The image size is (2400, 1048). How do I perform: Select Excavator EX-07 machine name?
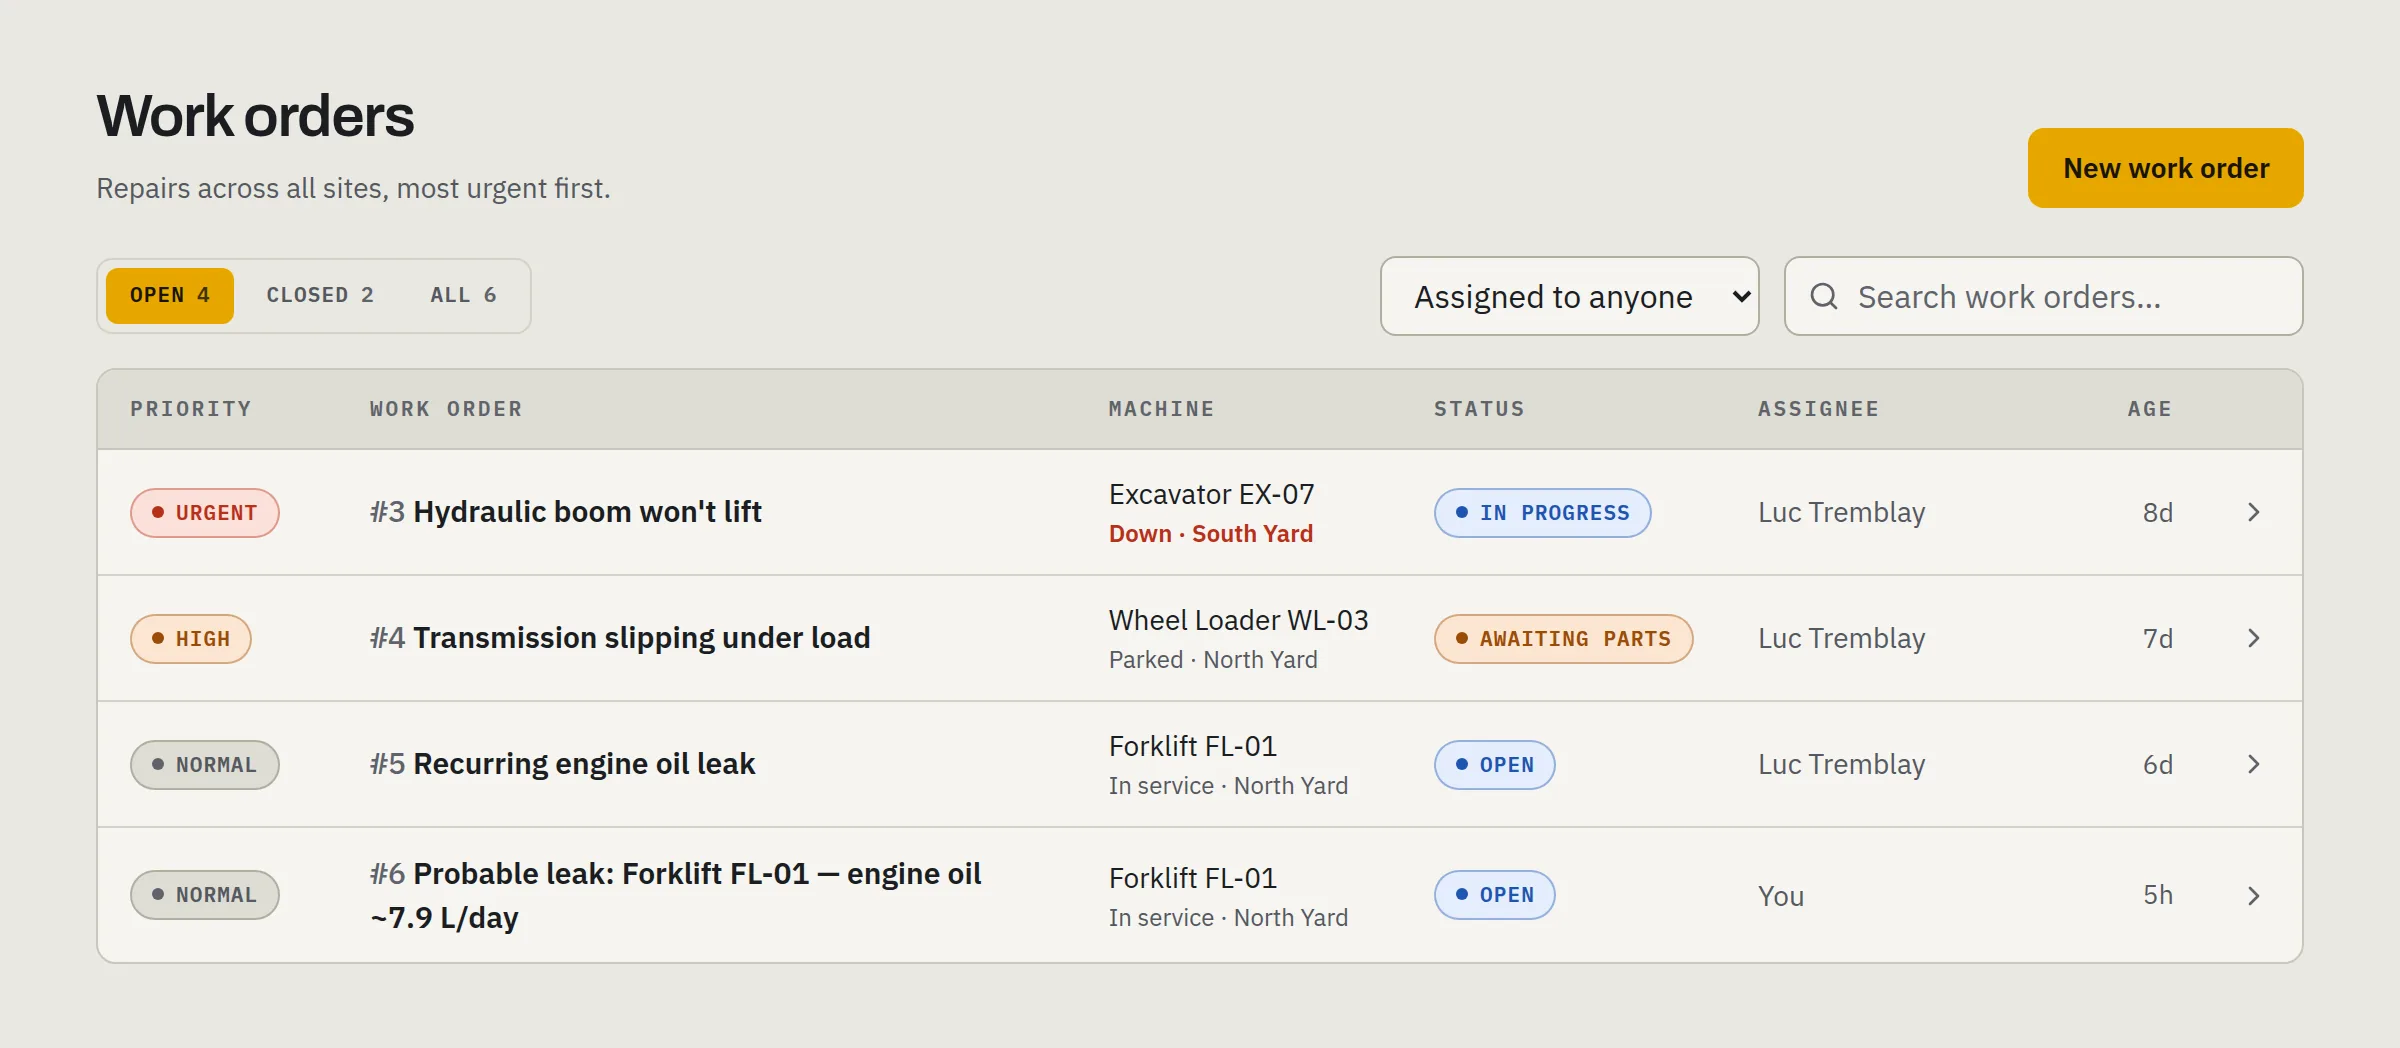pos(1212,494)
